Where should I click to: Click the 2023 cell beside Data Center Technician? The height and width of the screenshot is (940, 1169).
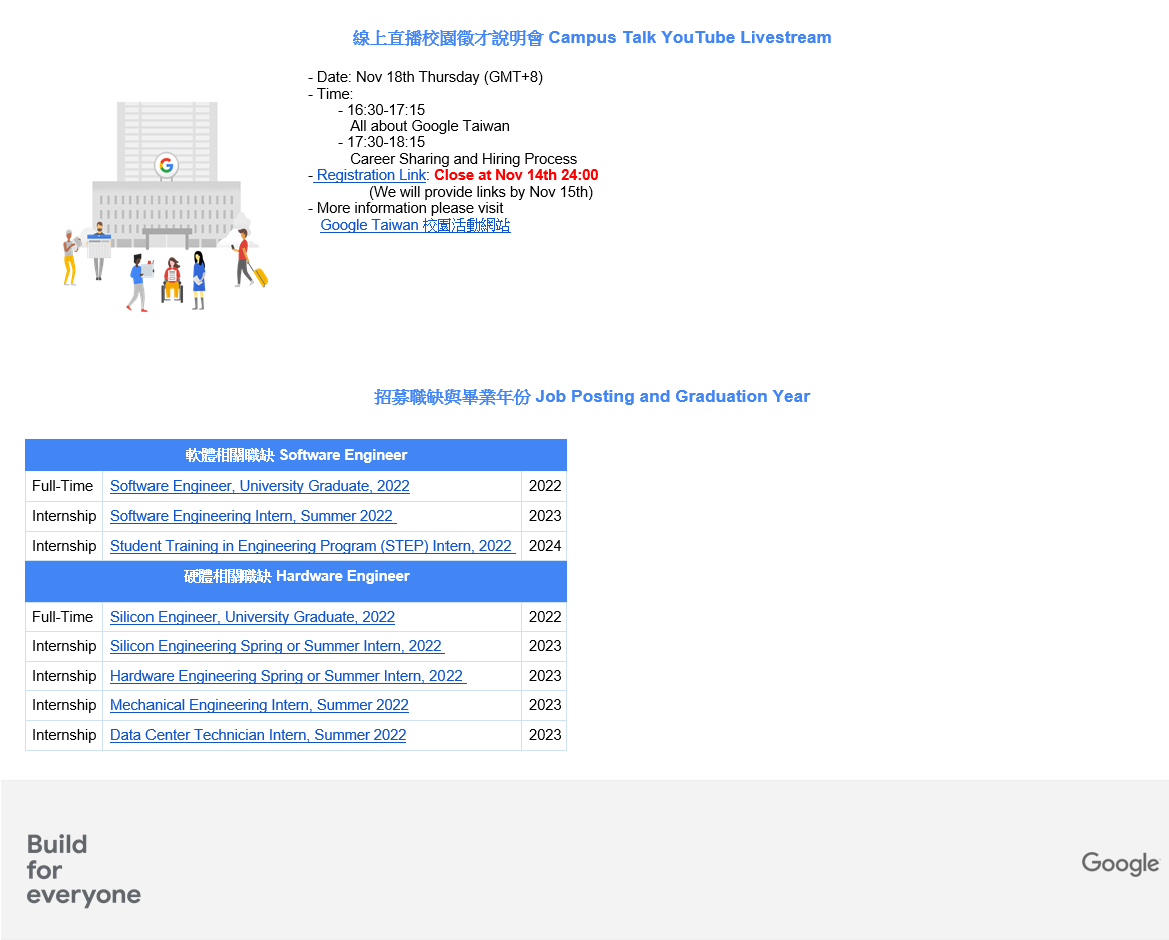[x=544, y=735]
